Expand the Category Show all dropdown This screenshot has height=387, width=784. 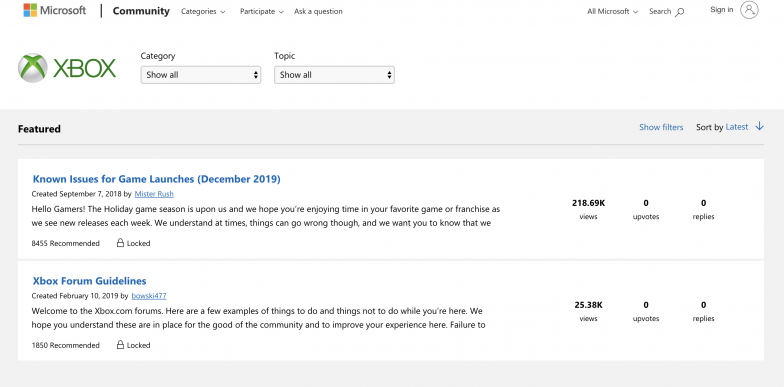click(200, 75)
